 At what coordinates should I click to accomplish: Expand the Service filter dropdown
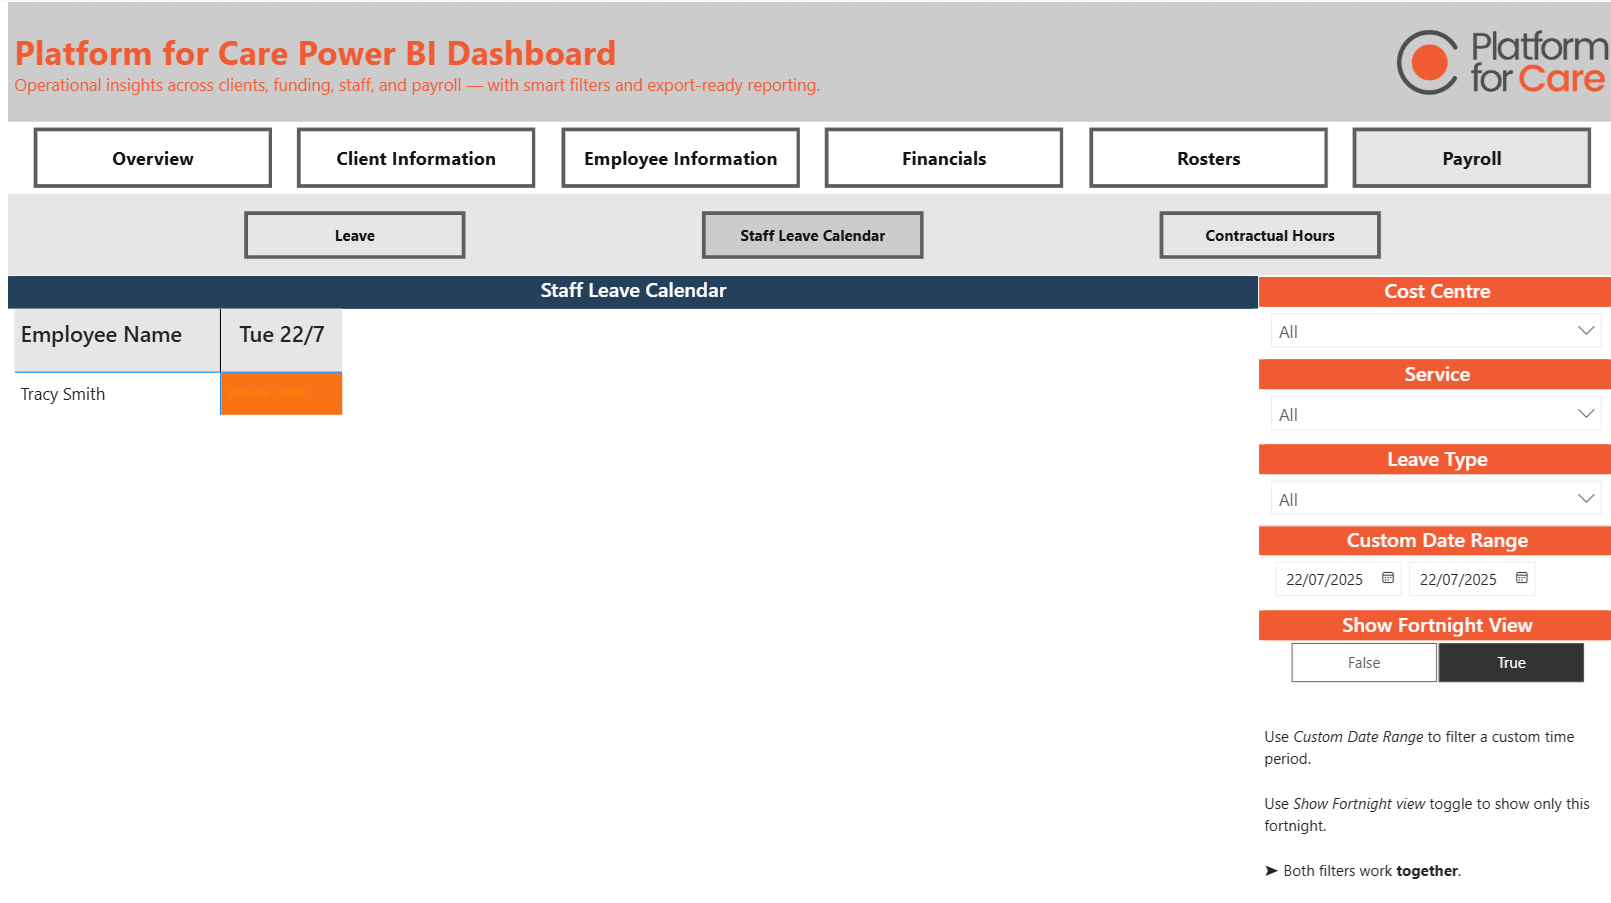[x=1436, y=414]
